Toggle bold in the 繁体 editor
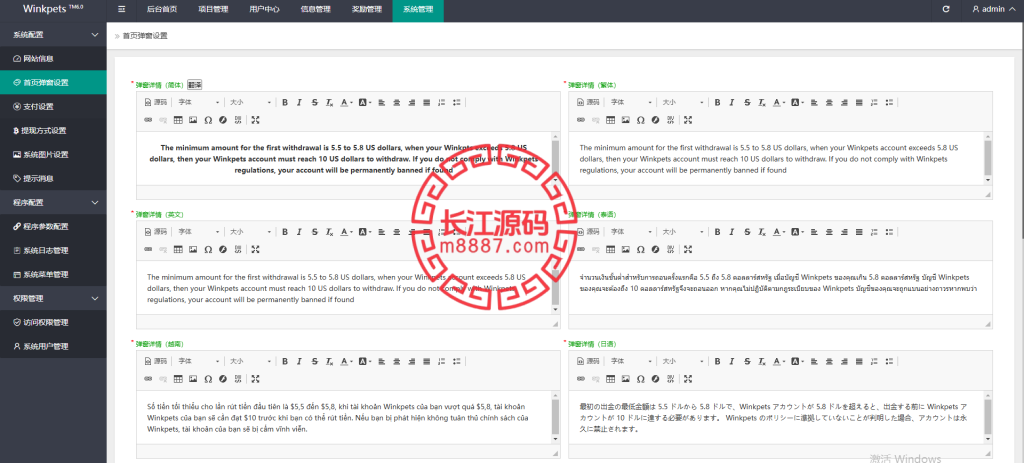 pos(718,103)
